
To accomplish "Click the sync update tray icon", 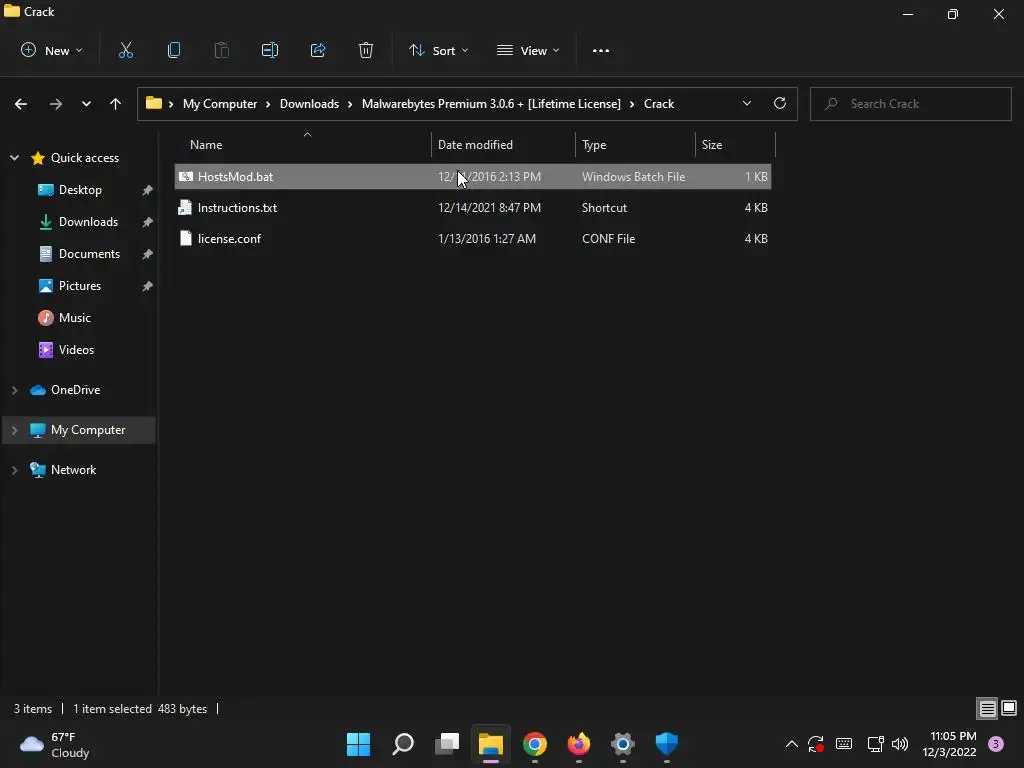I will pos(815,744).
